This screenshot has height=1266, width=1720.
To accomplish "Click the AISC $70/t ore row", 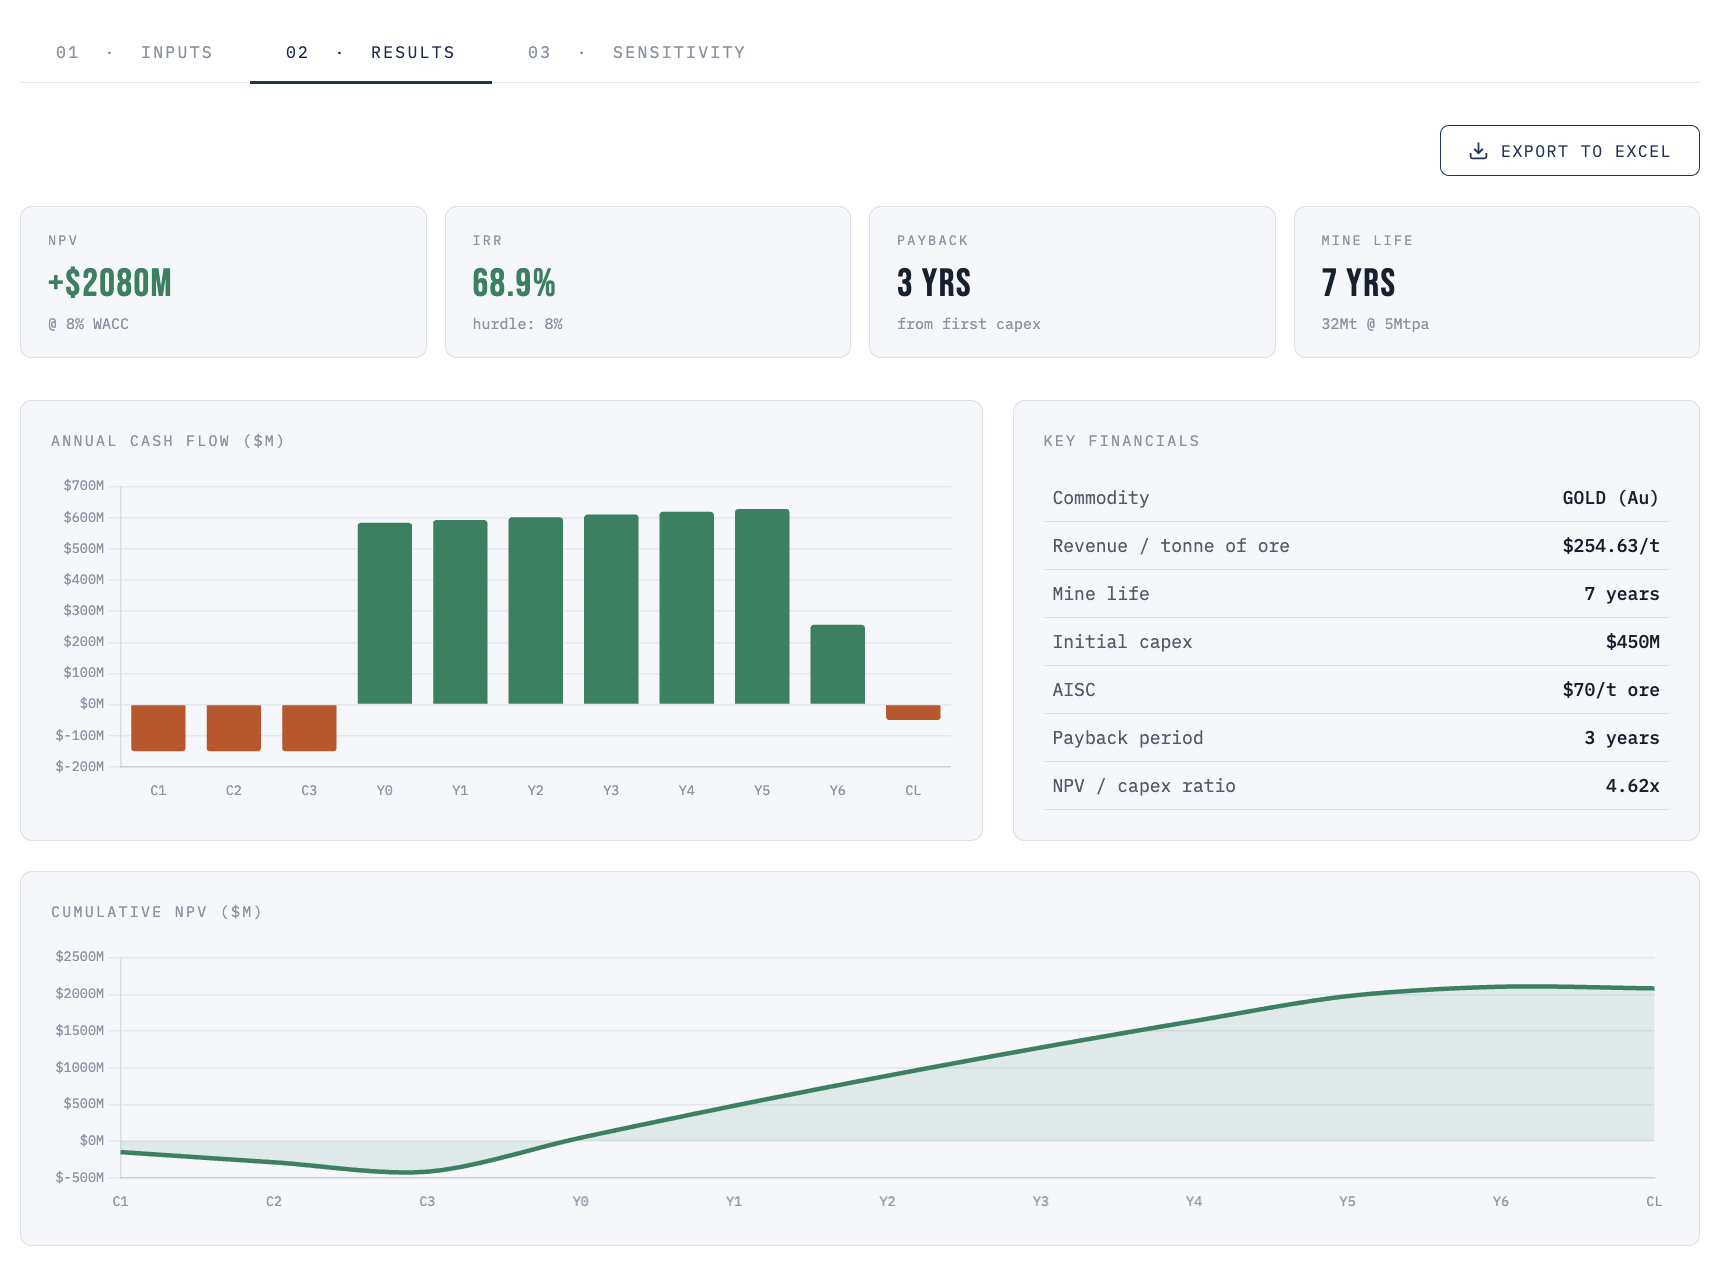I will 1356,690.
